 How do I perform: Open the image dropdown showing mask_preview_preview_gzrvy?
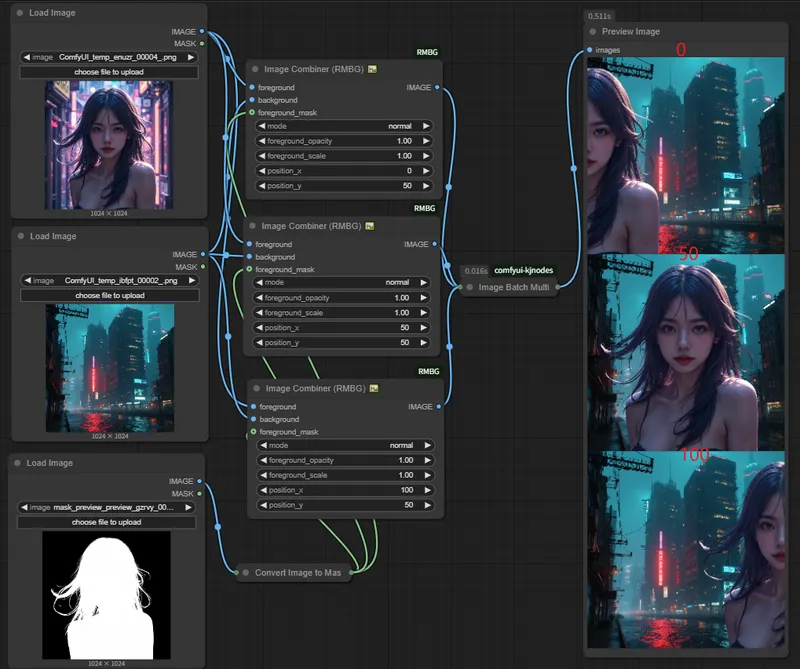tap(106, 507)
